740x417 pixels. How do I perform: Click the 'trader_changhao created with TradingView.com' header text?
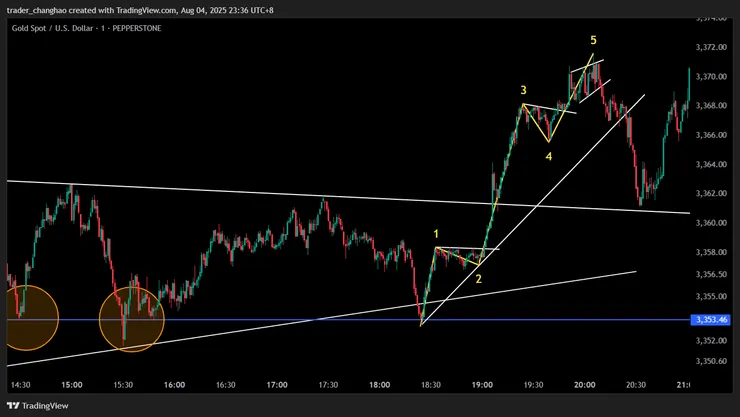pos(92,10)
